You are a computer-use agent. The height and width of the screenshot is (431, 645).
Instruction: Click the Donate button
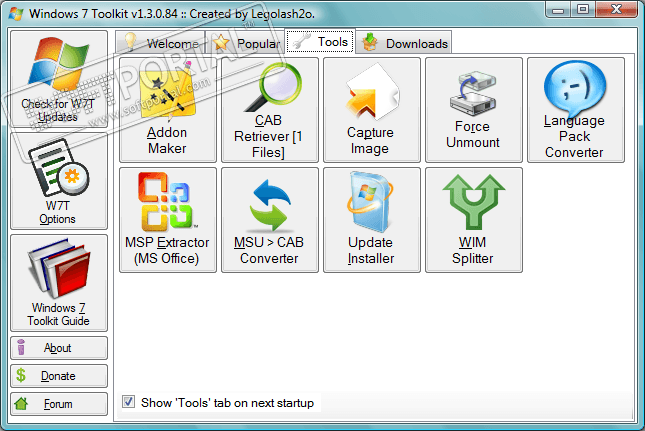[x=59, y=376]
